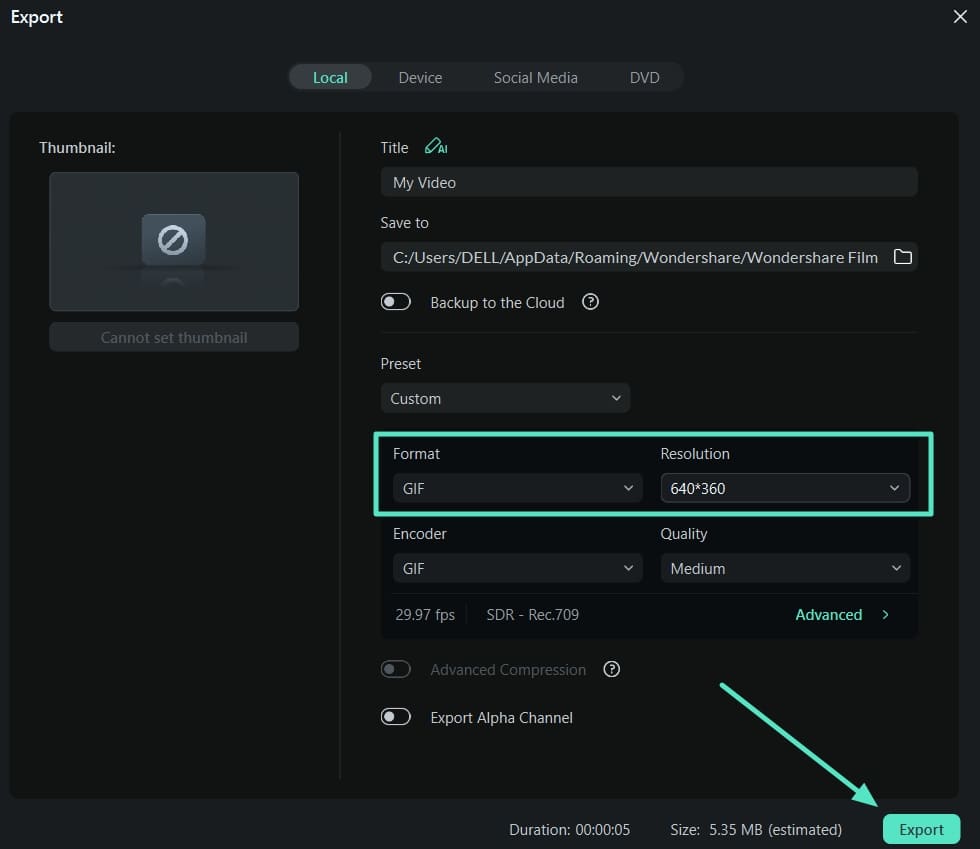Switch to the Local tab
The height and width of the screenshot is (849, 980).
point(330,78)
